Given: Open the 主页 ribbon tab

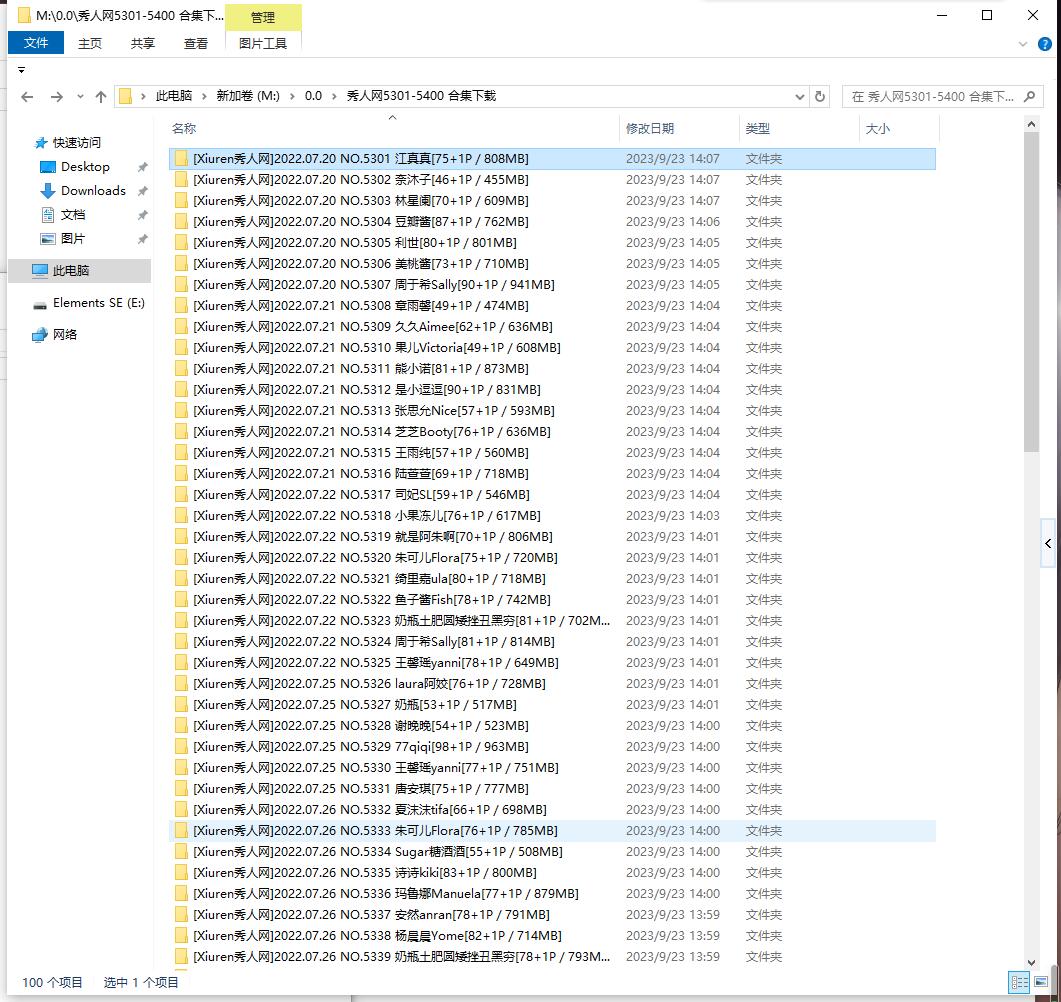Looking at the screenshot, I should [89, 43].
